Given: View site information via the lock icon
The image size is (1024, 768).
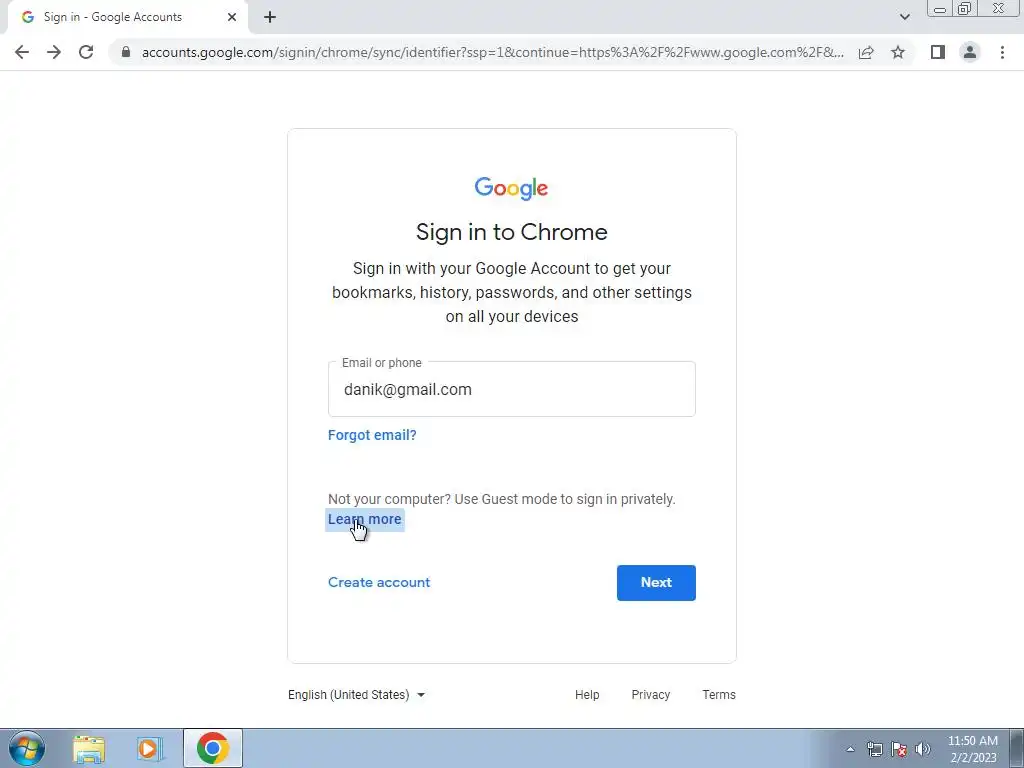Looking at the screenshot, I should [126, 52].
